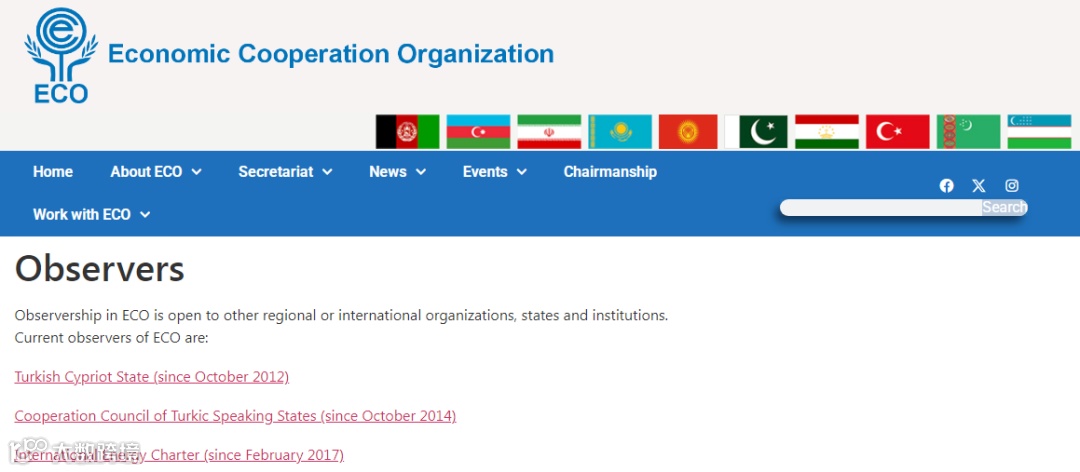Click the Iran flag icon
Image resolution: width=1080 pixels, height=472 pixels.
click(x=549, y=132)
